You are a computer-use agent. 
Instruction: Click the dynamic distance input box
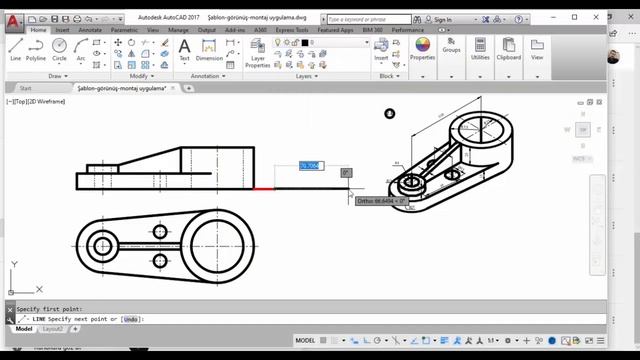311,166
